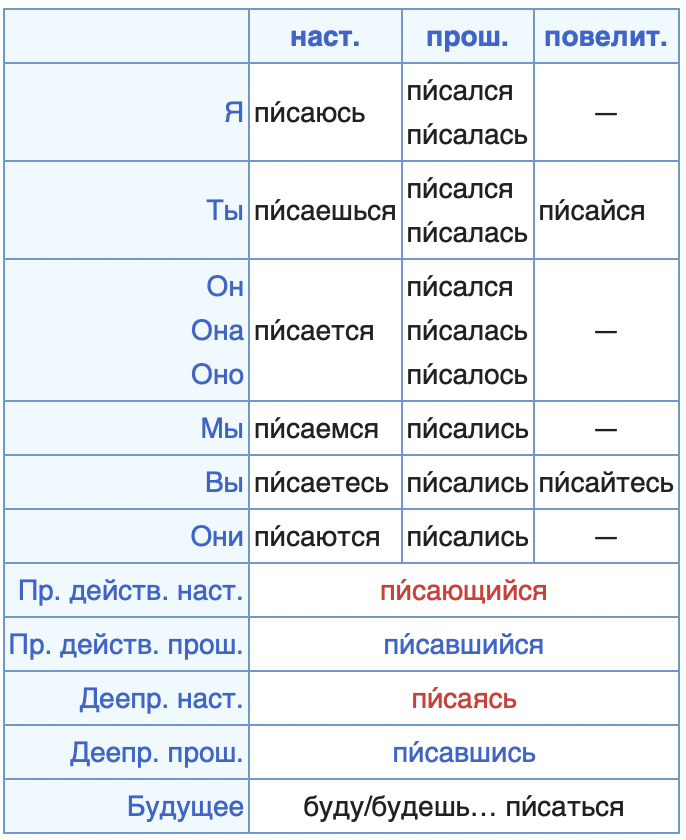Viewport: 686px width, 840px height.
Task: Click the "Деепр. прош." row label link
Action: click(157, 753)
